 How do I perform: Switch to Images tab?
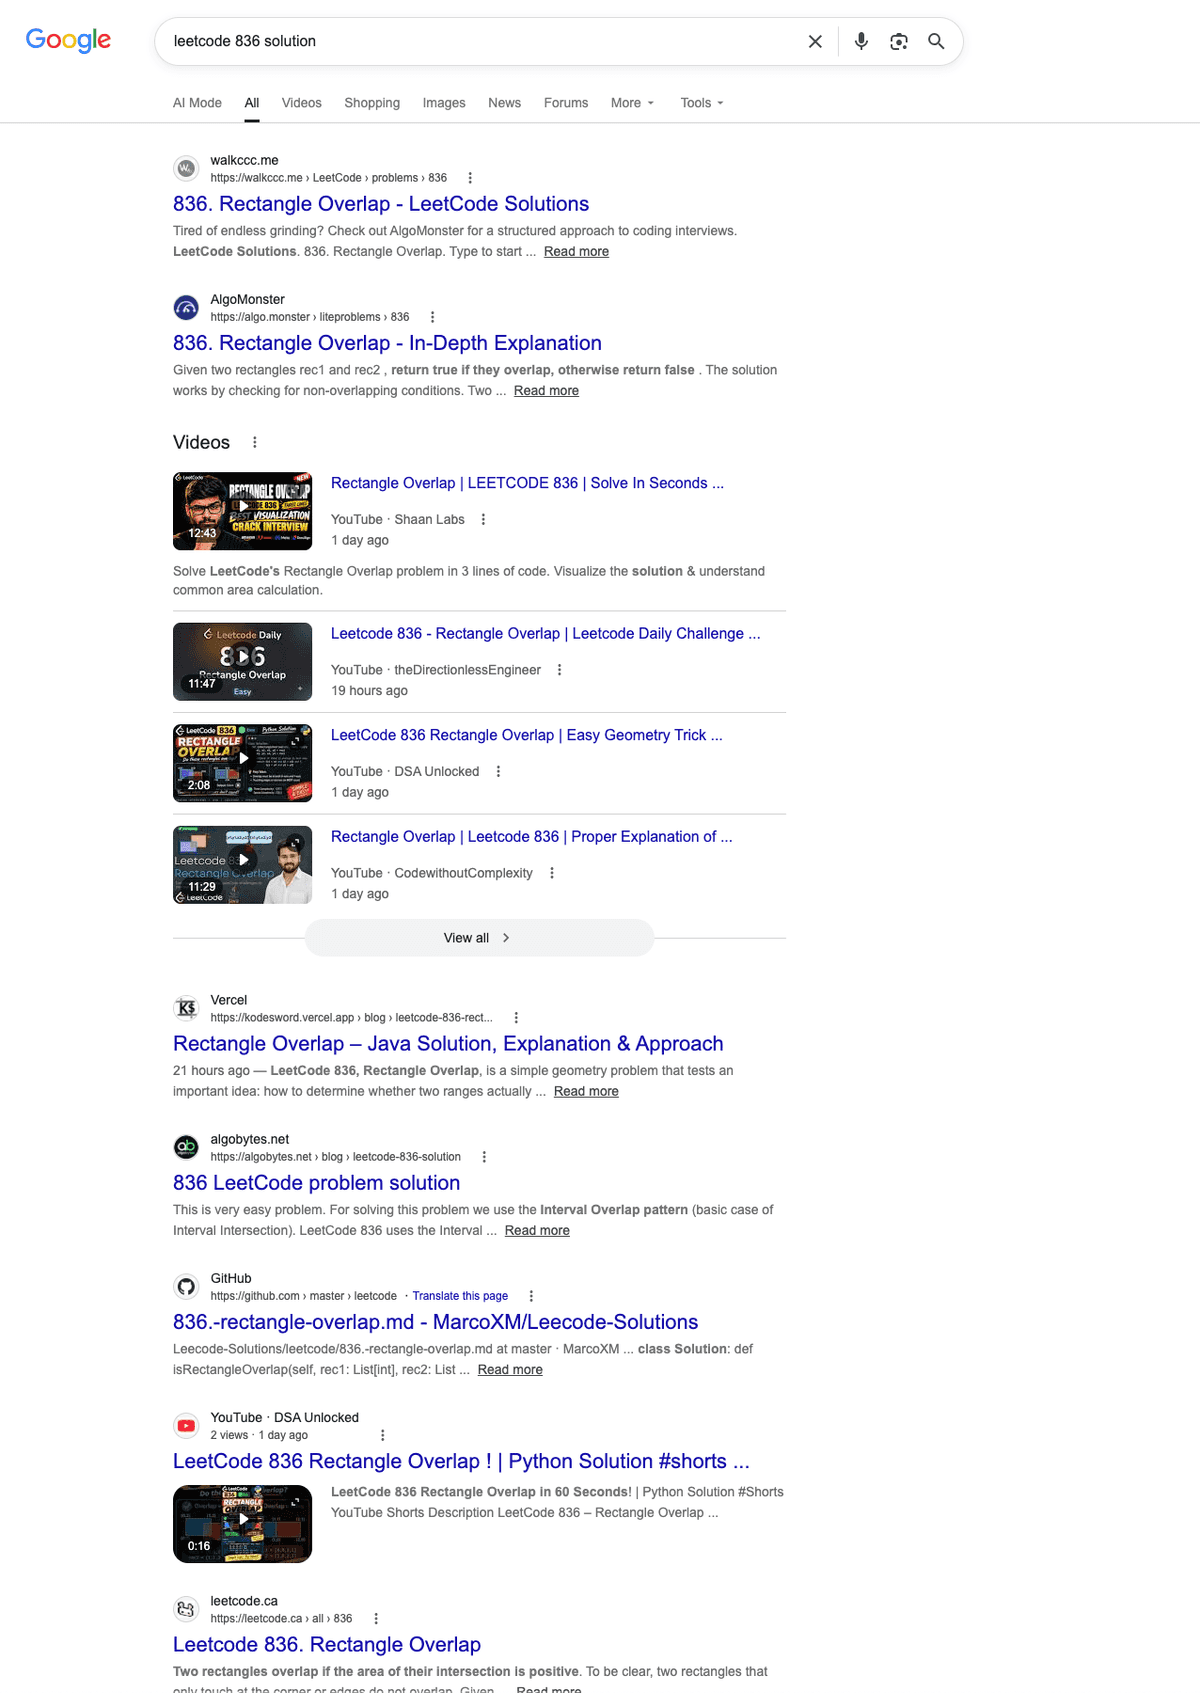(444, 103)
